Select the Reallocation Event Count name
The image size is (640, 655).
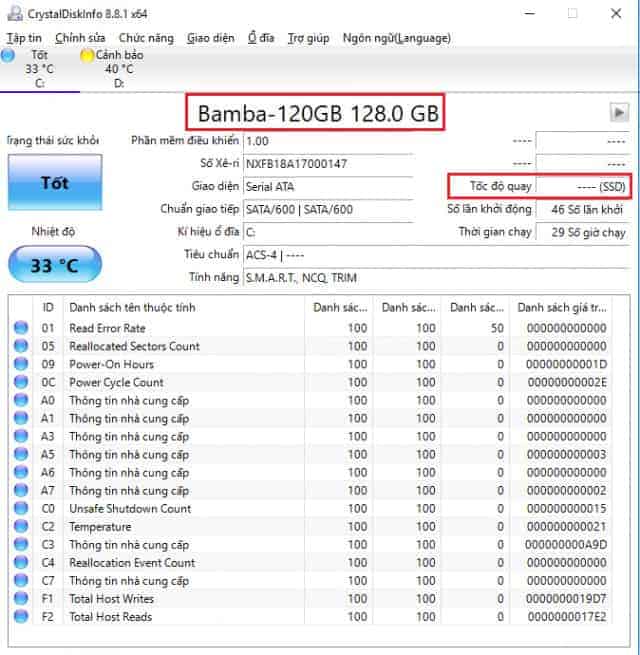[132, 562]
